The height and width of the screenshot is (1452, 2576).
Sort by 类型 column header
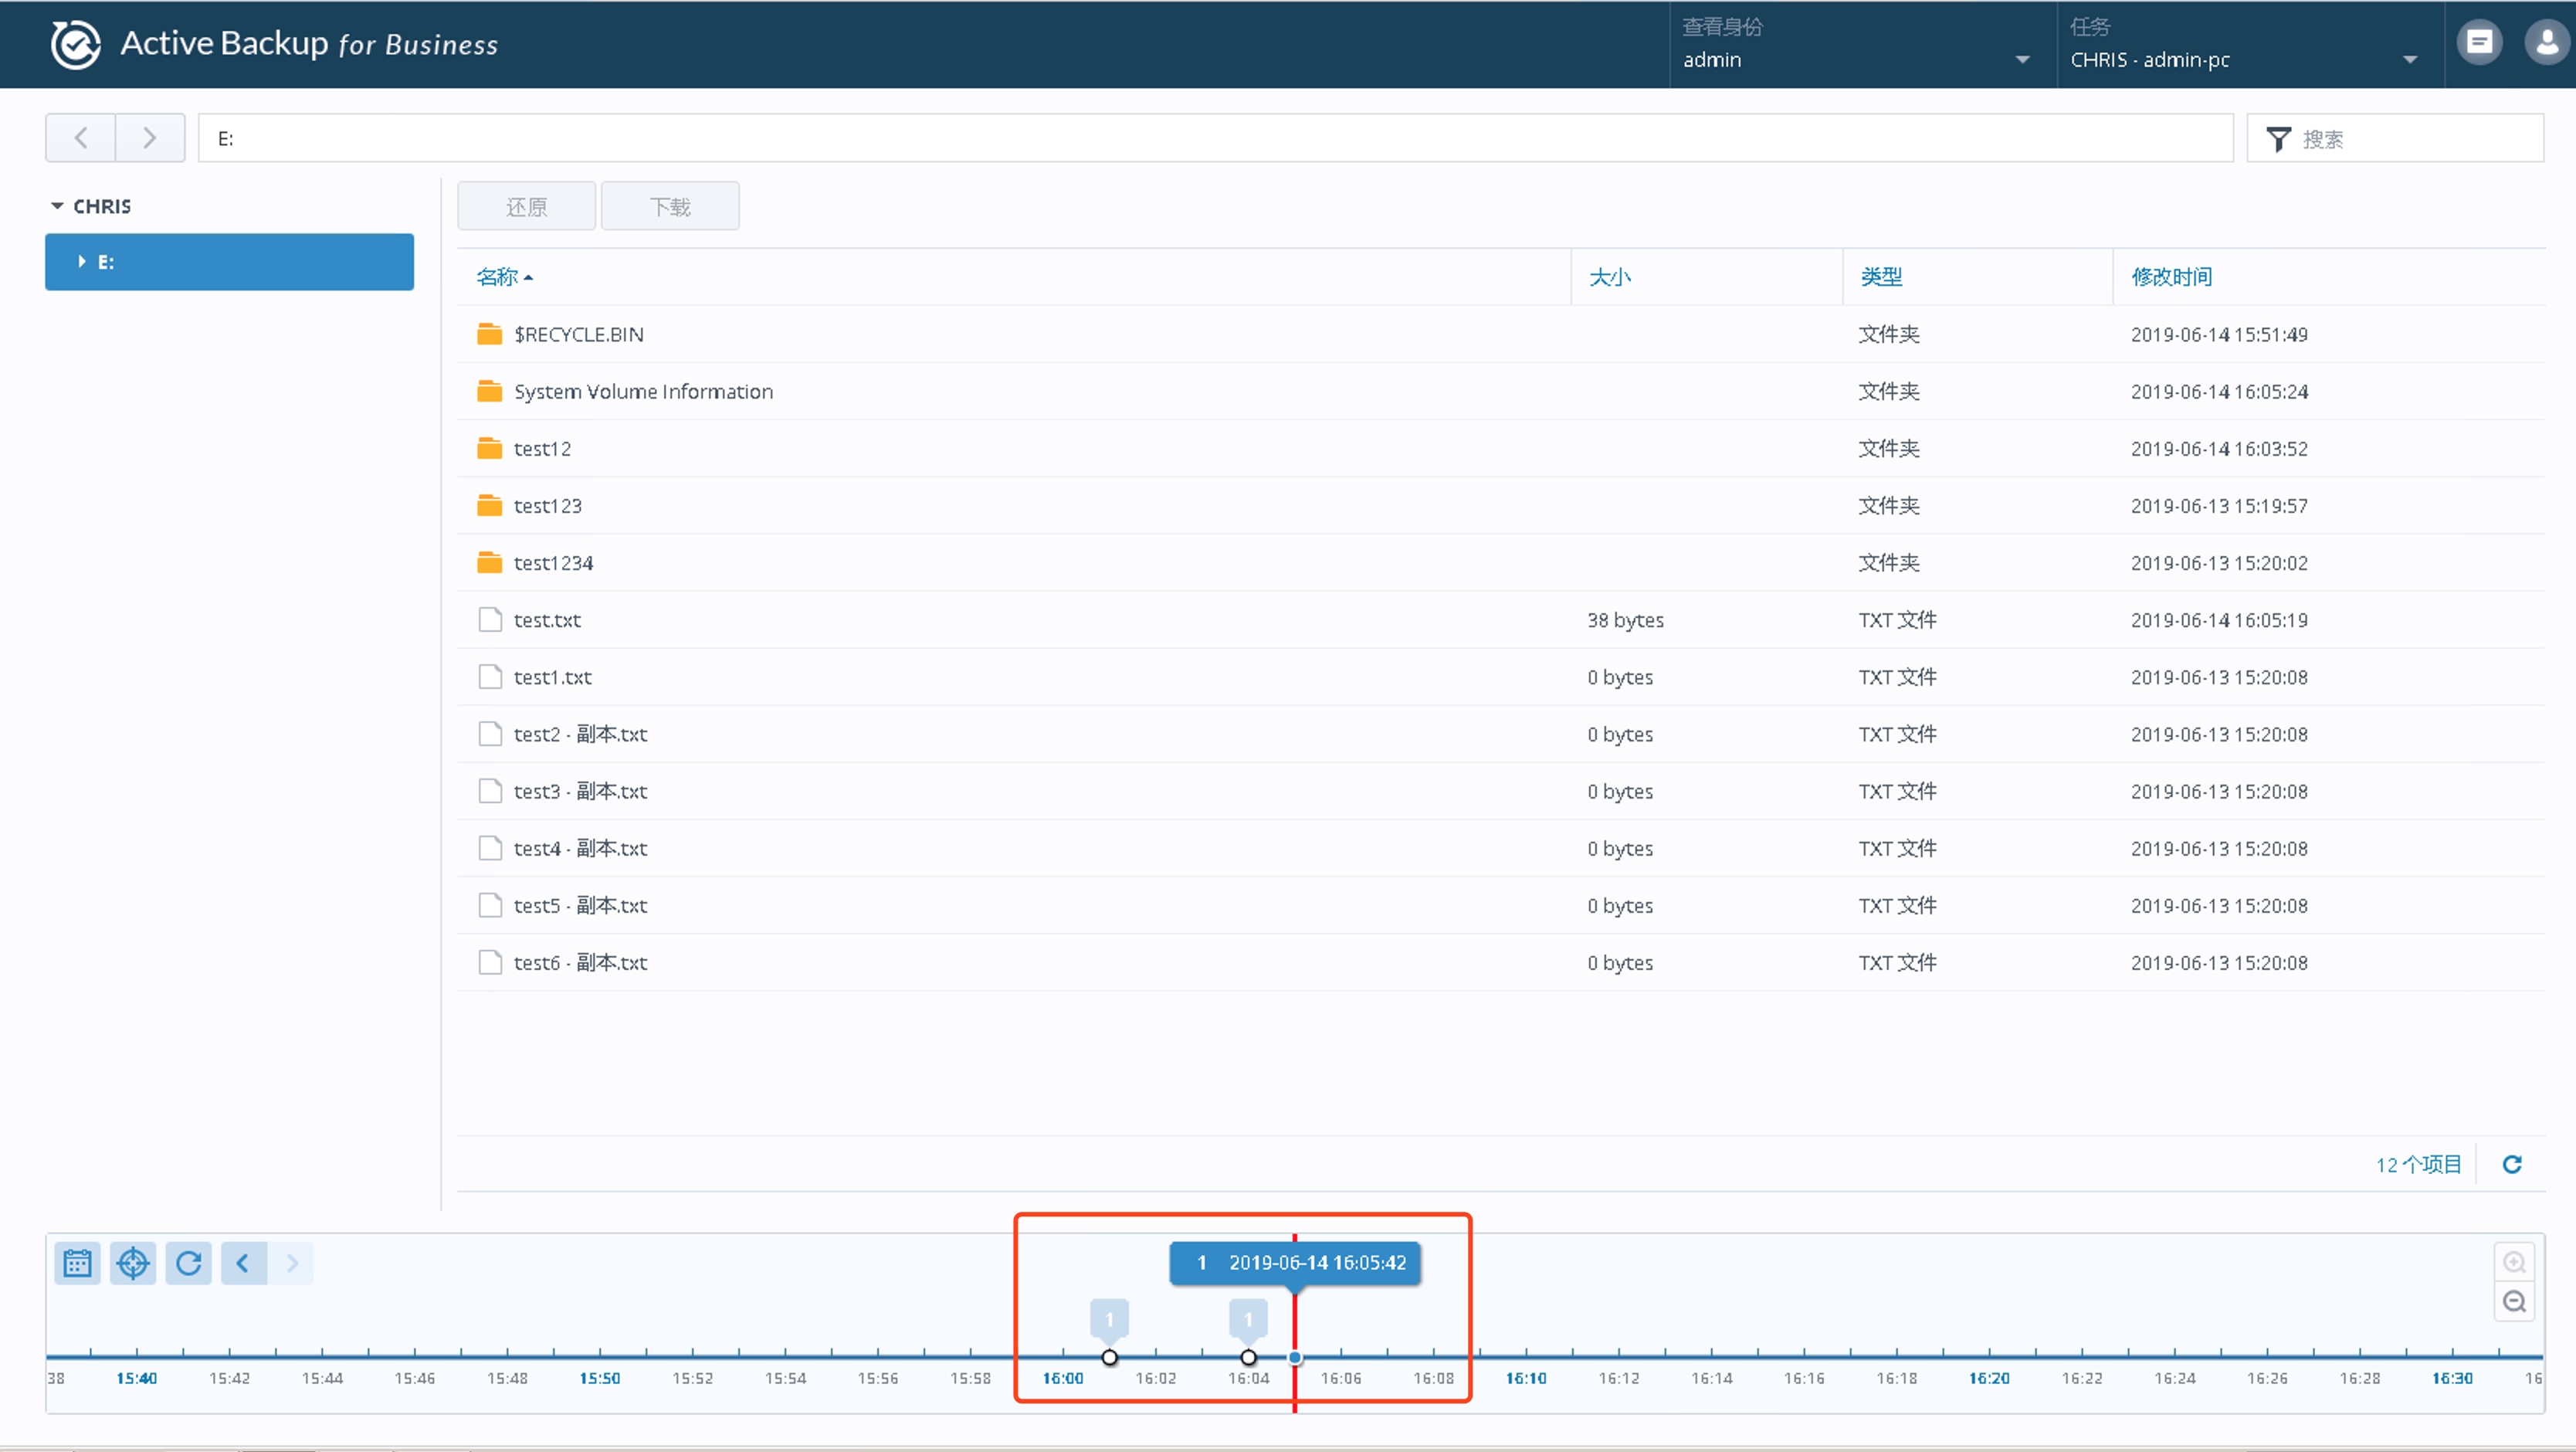(1881, 277)
